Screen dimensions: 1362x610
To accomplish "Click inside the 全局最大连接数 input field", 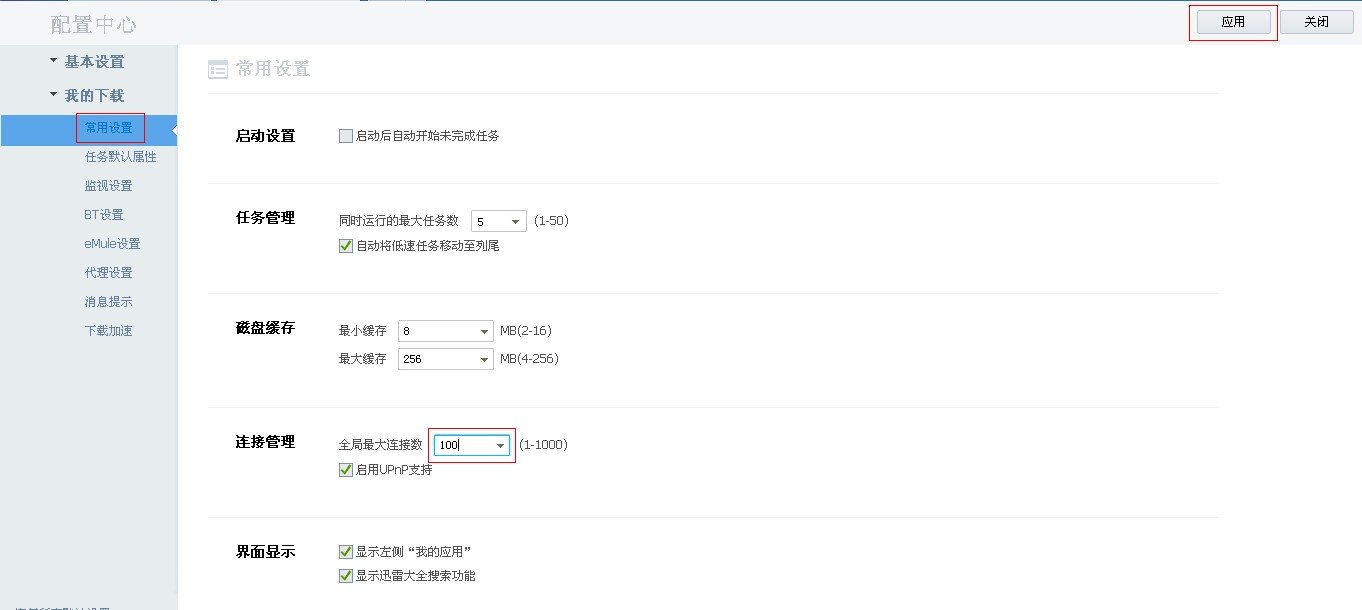I will (462, 445).
